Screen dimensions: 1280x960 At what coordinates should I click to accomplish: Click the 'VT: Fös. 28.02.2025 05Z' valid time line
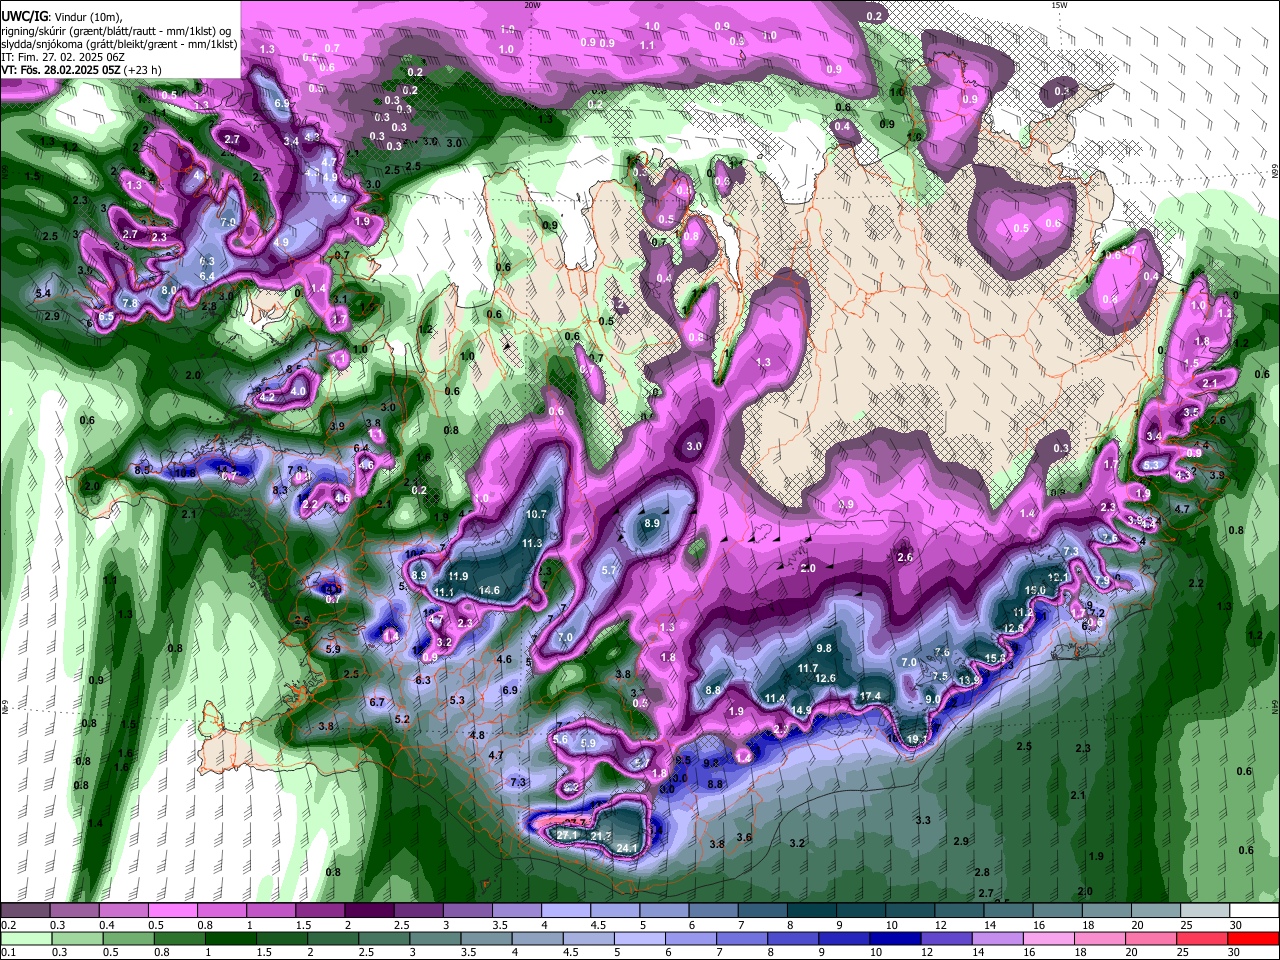click(62, 70)
